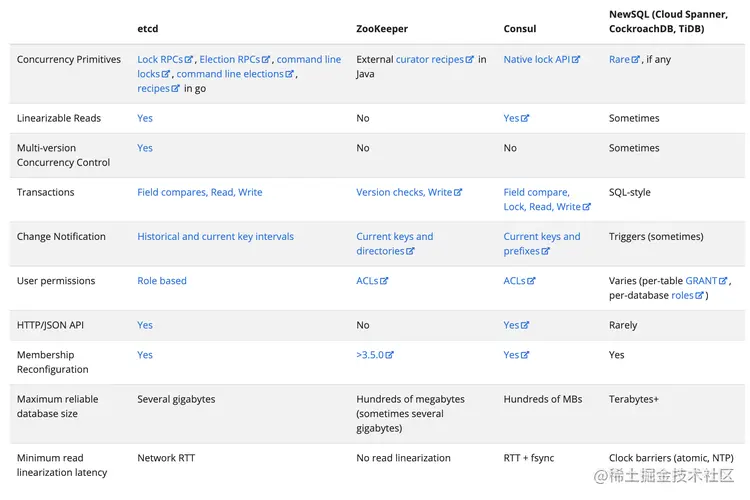
Task: Open the Election RPCs link
Action: click(229, 60)
